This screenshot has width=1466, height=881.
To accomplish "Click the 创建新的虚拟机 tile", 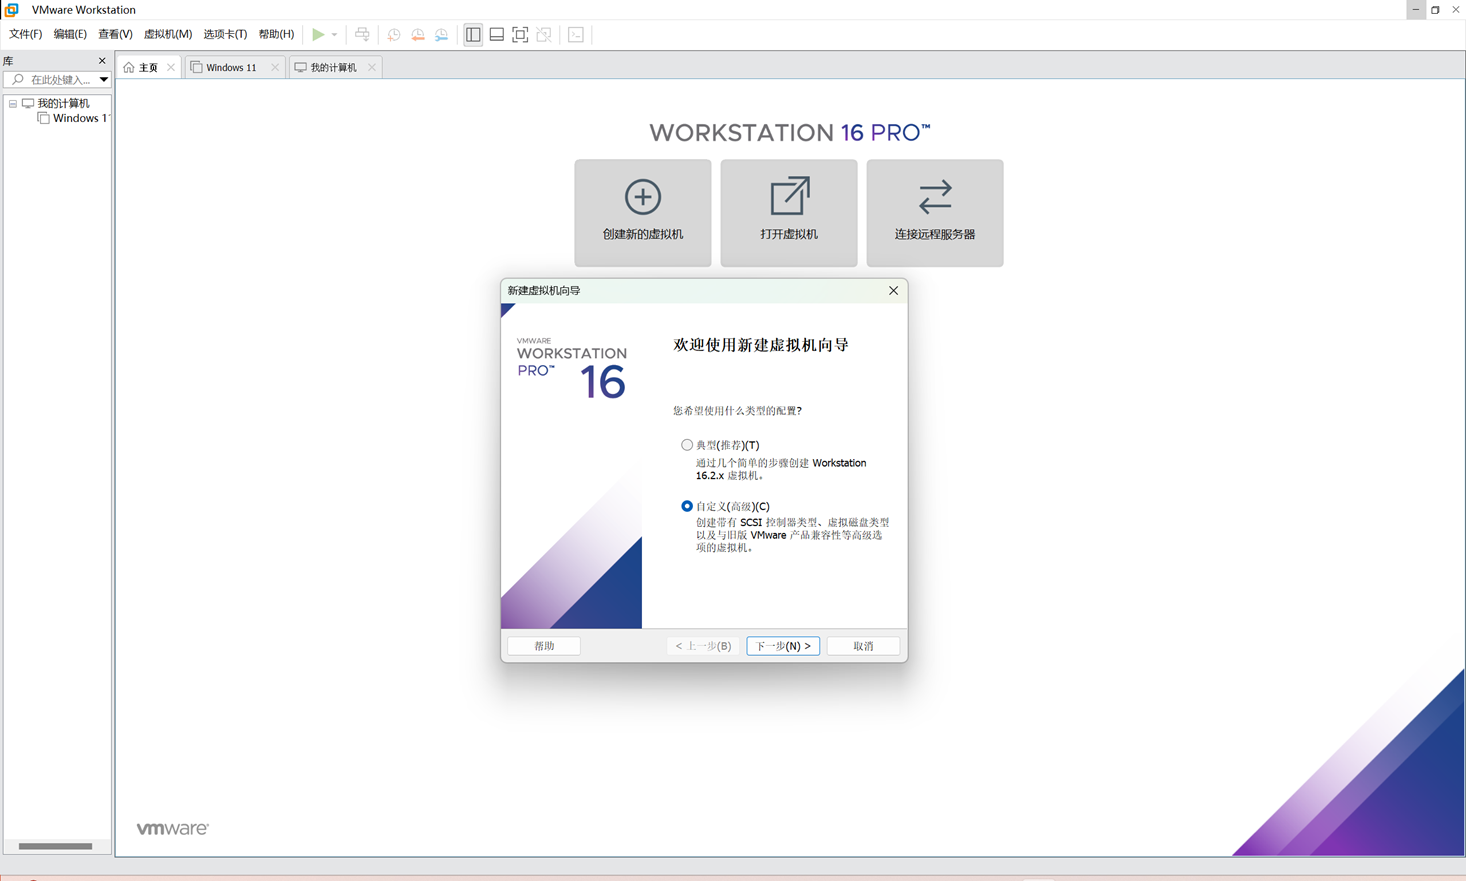I will click(x=643, y=213).
